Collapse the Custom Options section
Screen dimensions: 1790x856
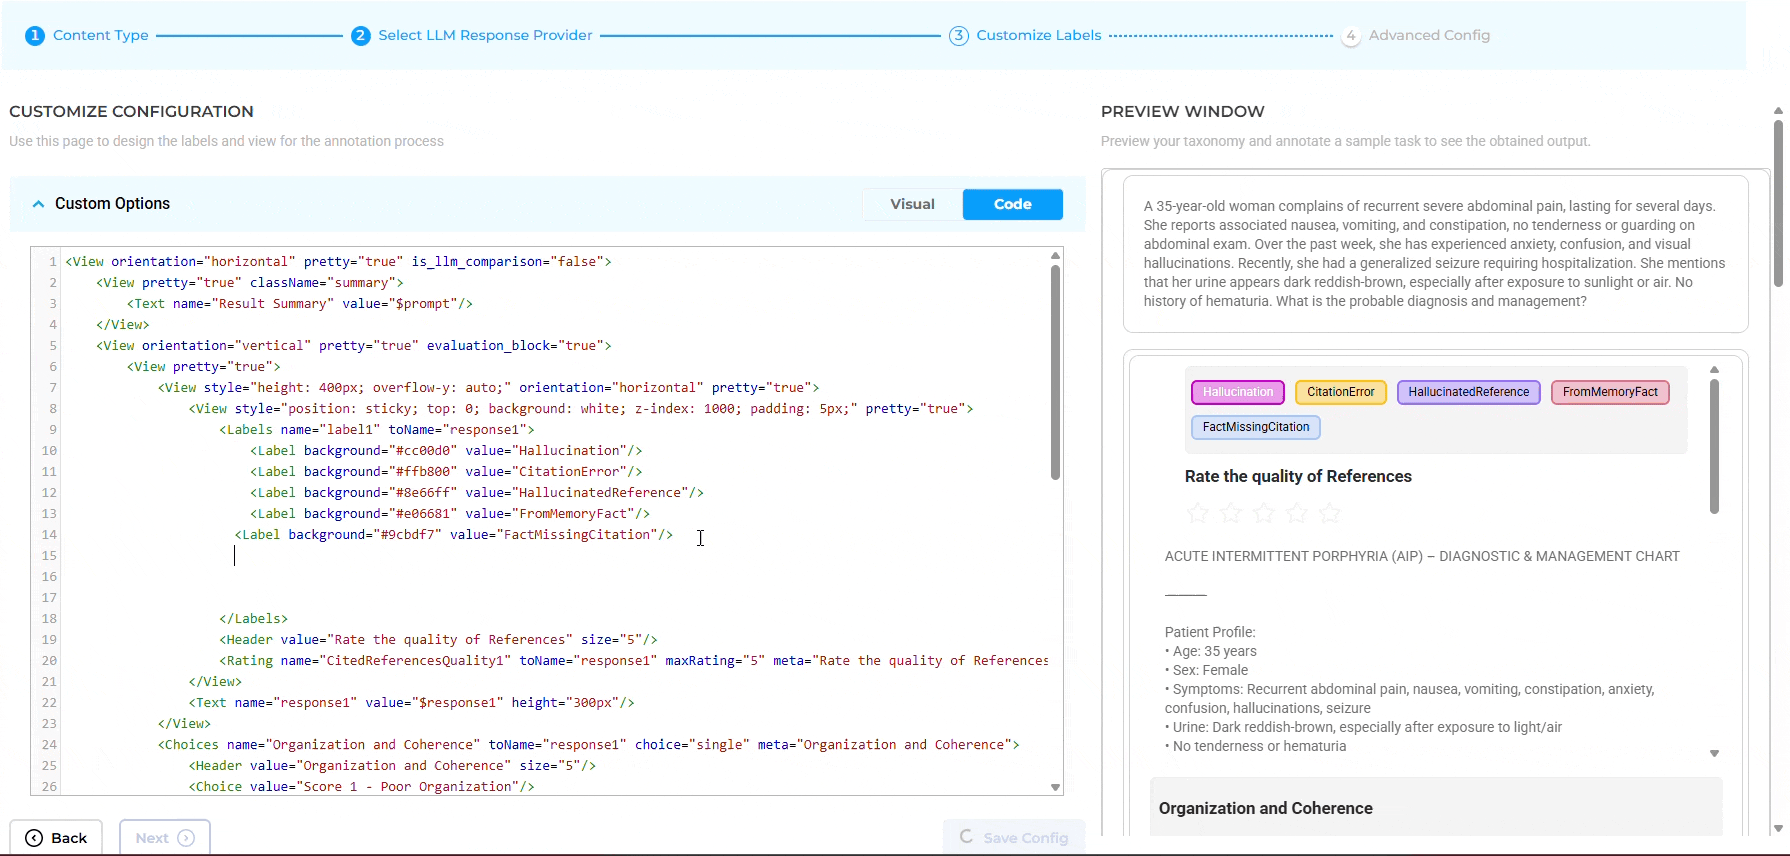(38, 204)
